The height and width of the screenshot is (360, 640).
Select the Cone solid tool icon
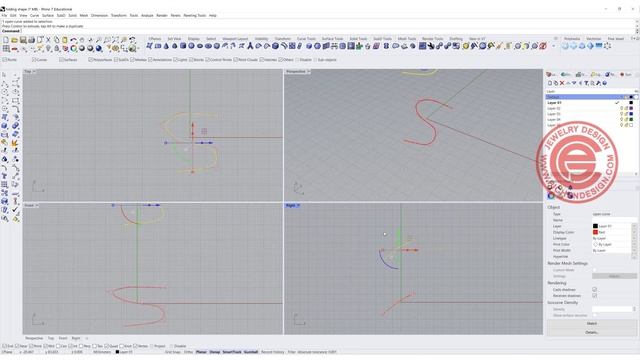[x=166, y=46]
